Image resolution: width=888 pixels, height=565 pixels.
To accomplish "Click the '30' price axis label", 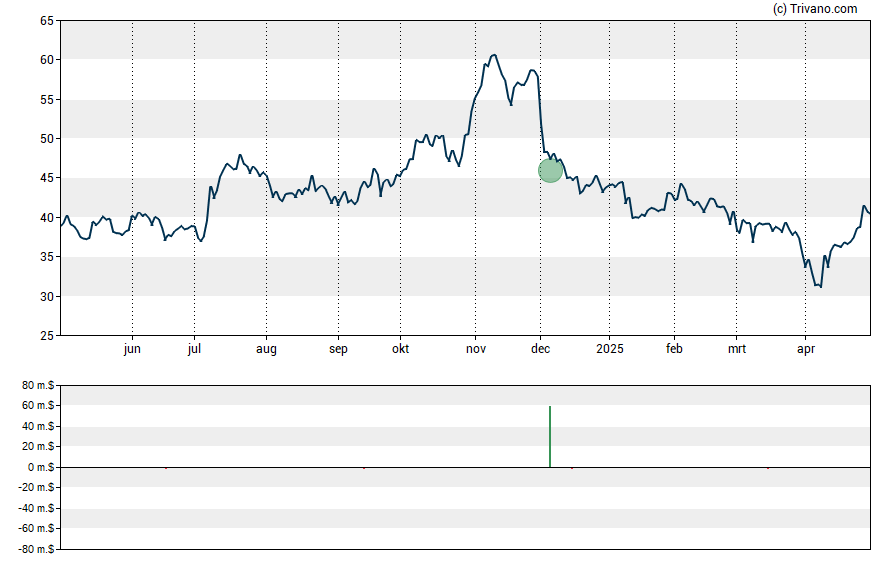I will click(47, 297).
